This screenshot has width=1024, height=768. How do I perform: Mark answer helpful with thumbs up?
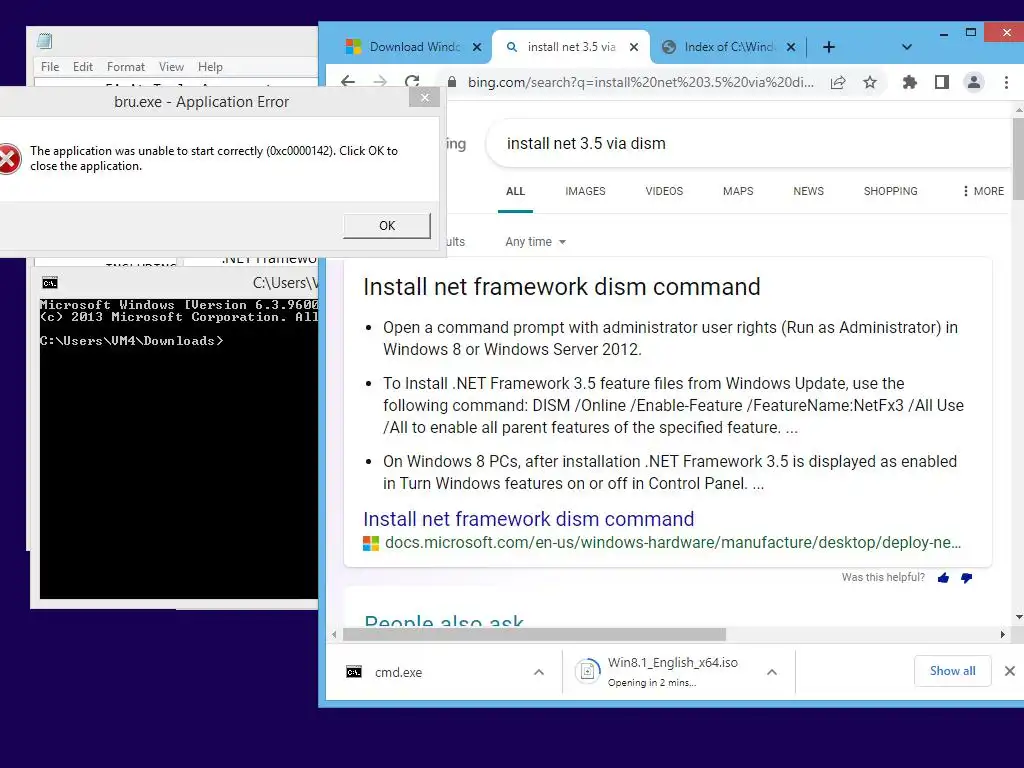(943, 577)
